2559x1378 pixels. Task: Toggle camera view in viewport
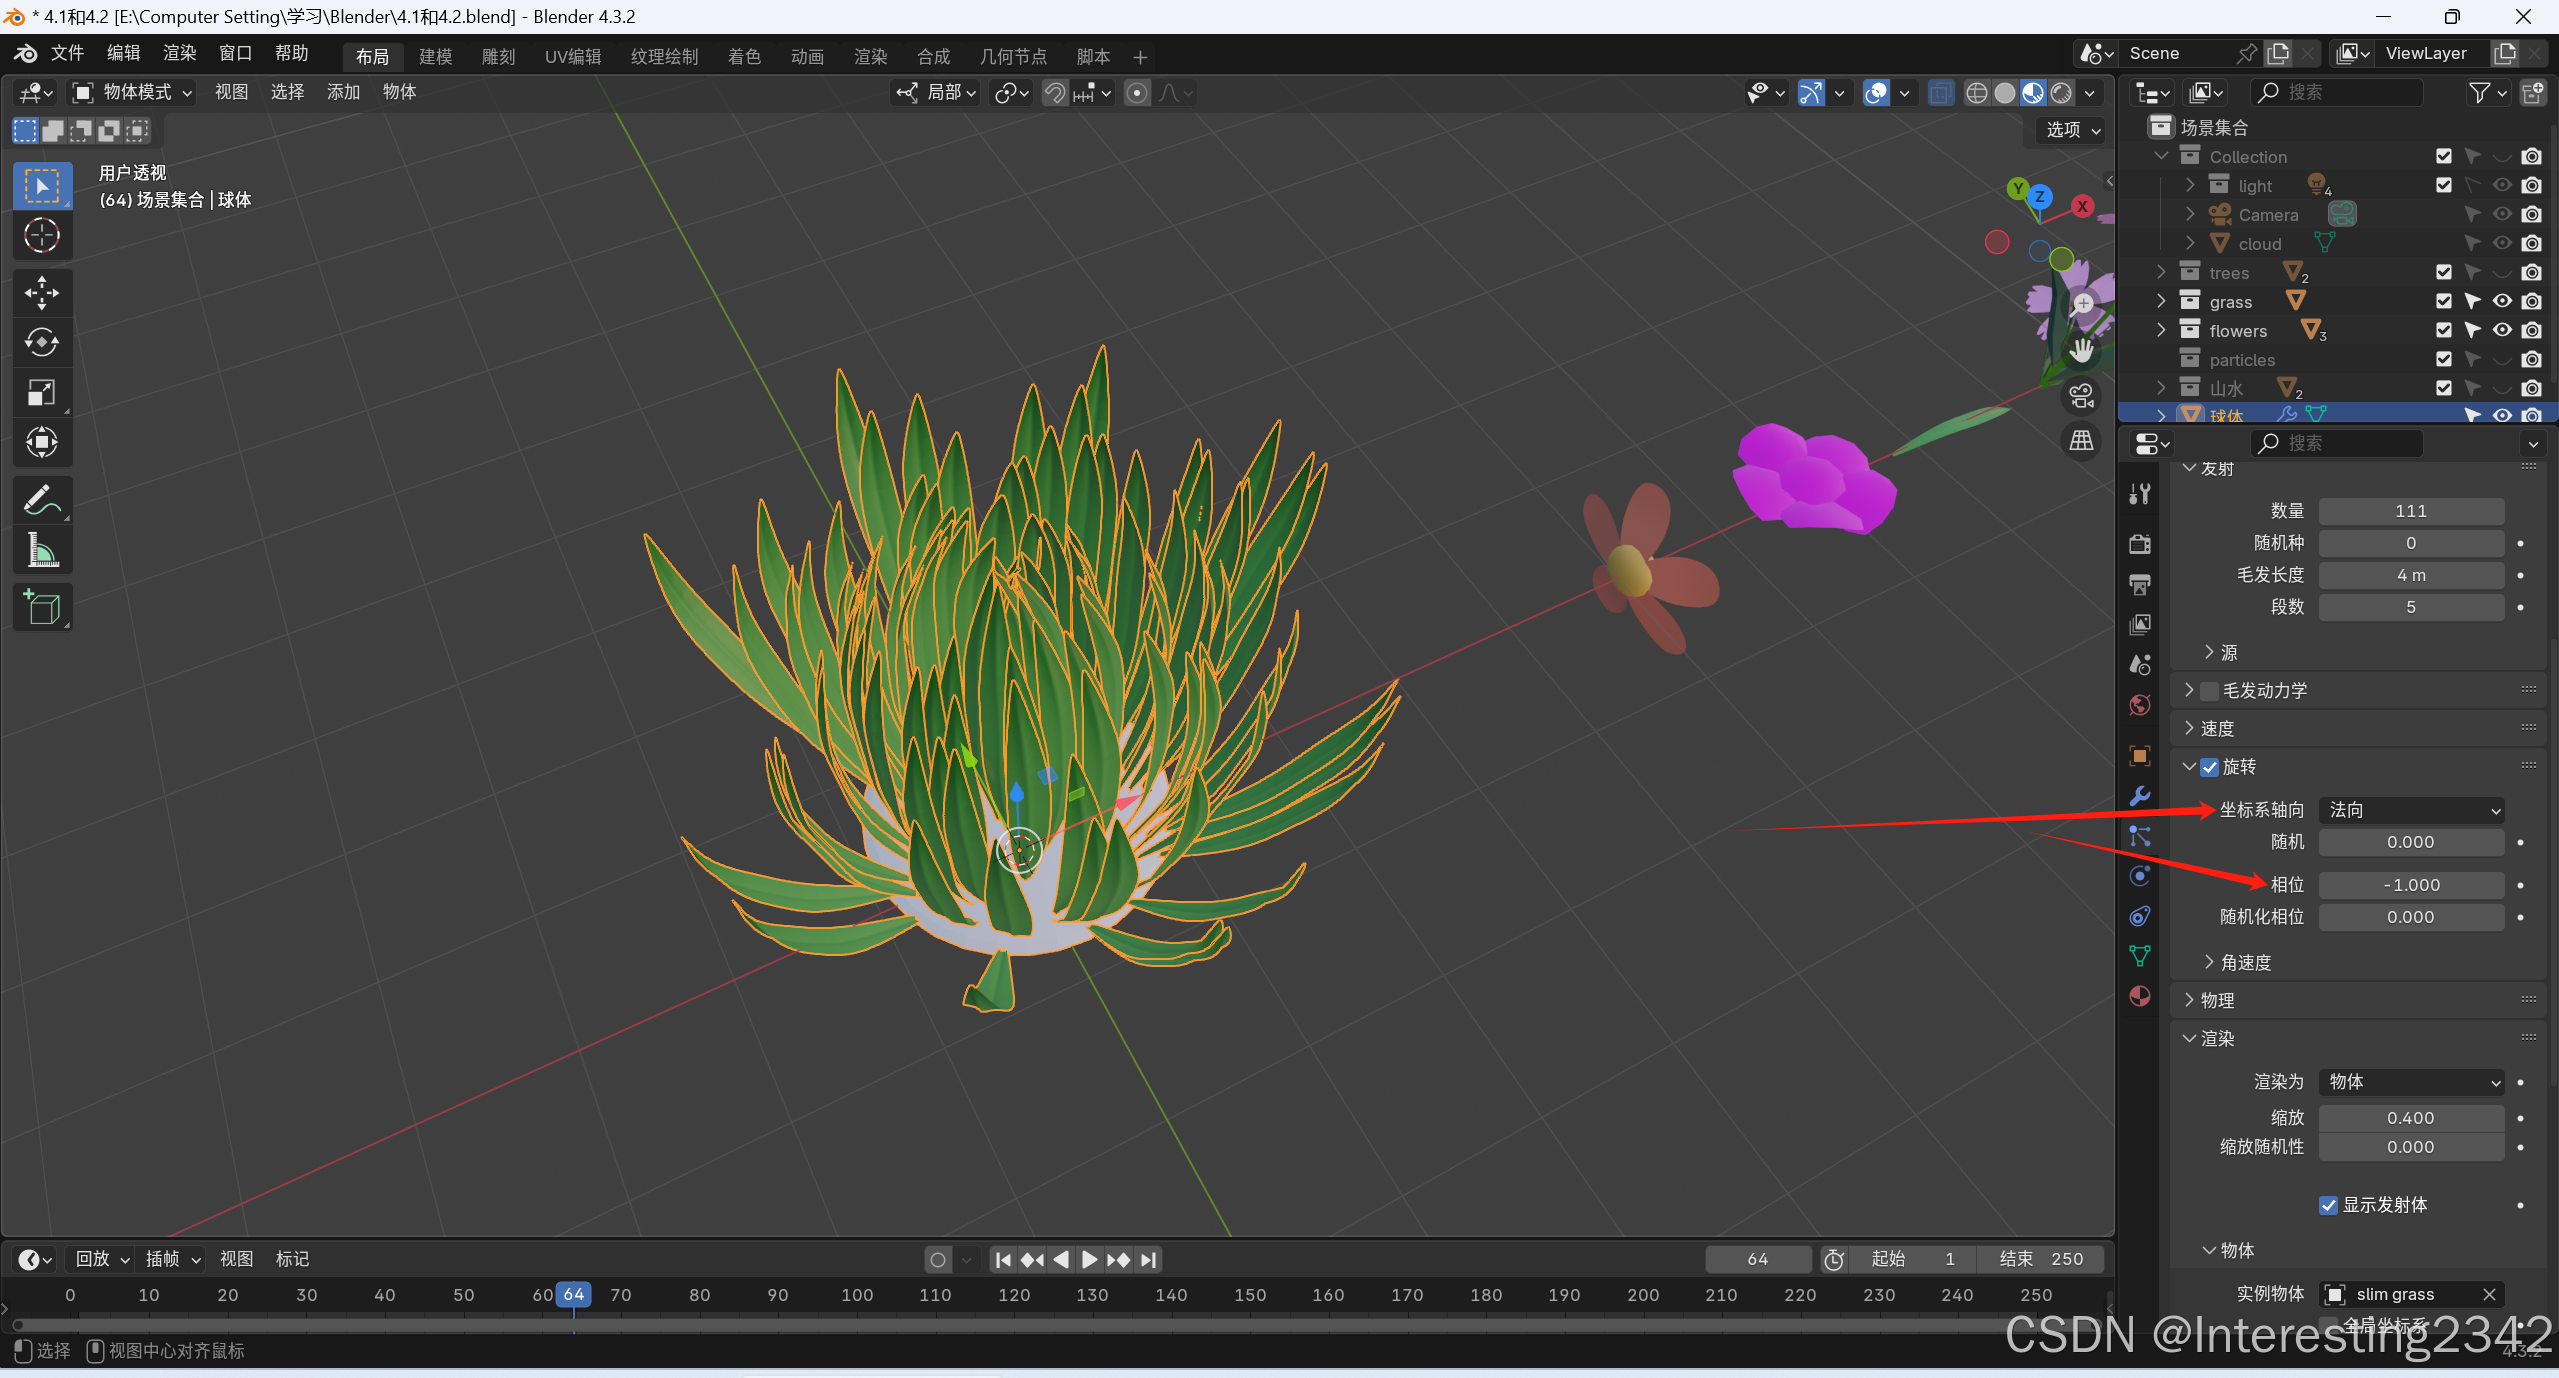(x=2082, y=397)
